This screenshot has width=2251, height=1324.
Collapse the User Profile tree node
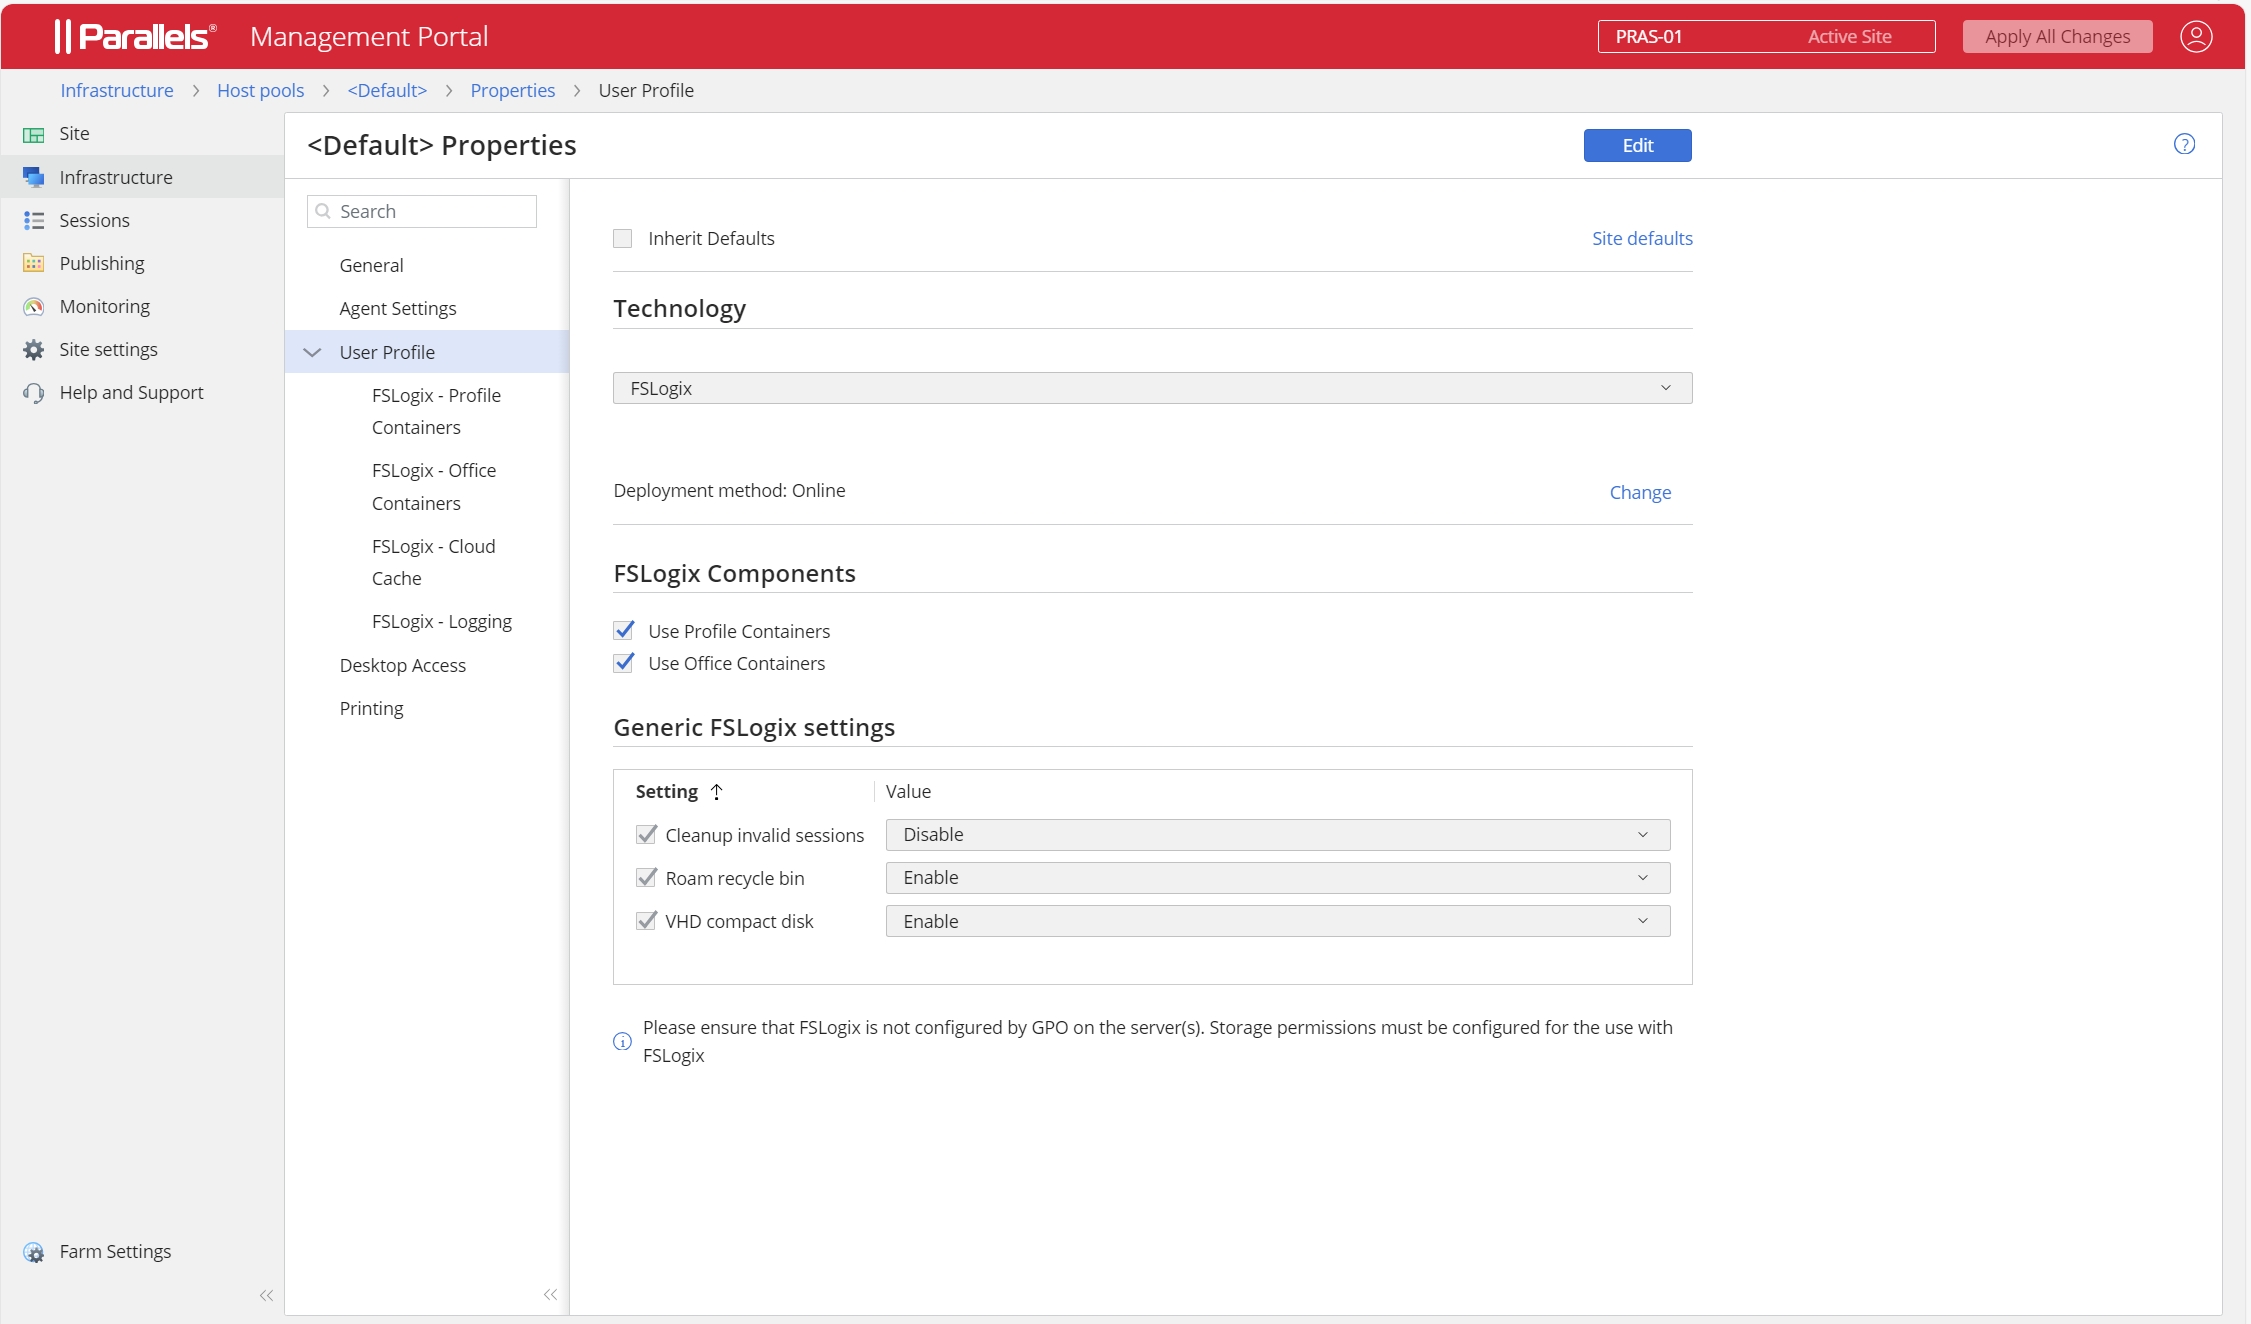(312, 352)
